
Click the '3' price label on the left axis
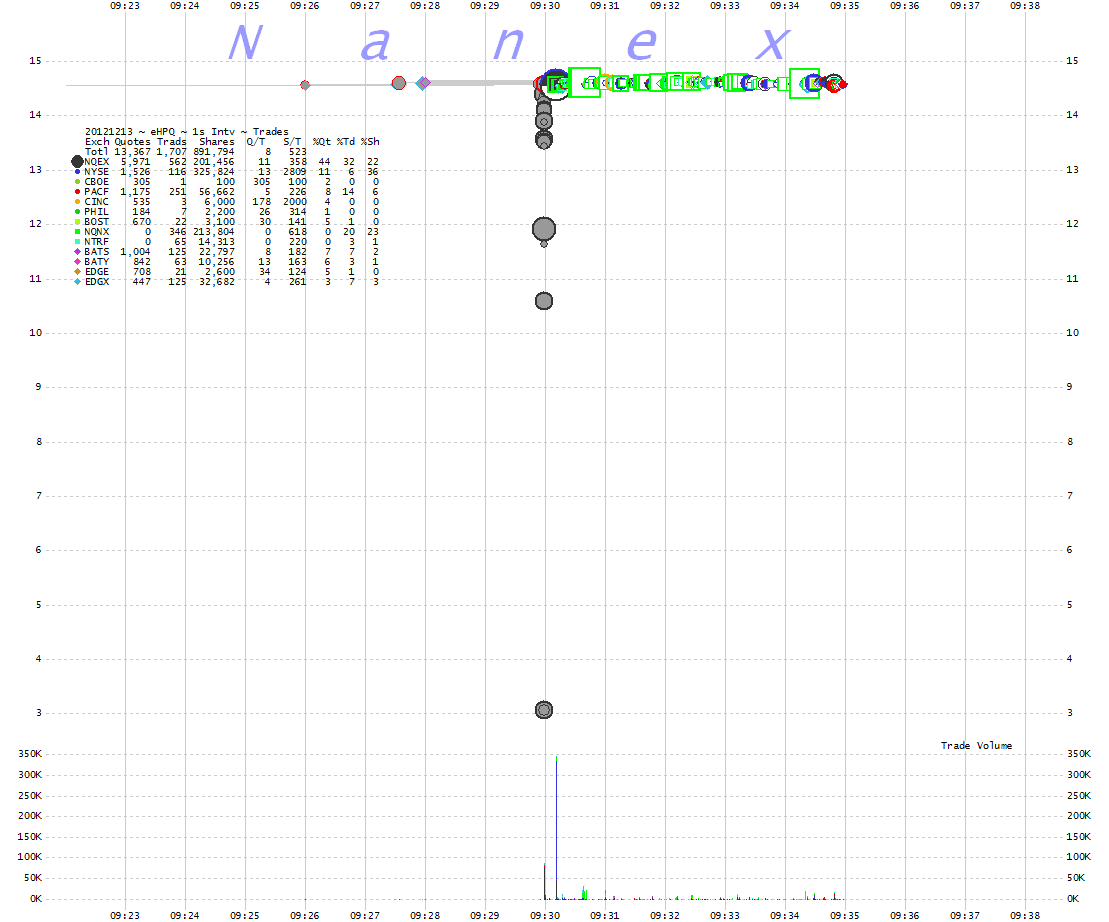tap(39, 713)
